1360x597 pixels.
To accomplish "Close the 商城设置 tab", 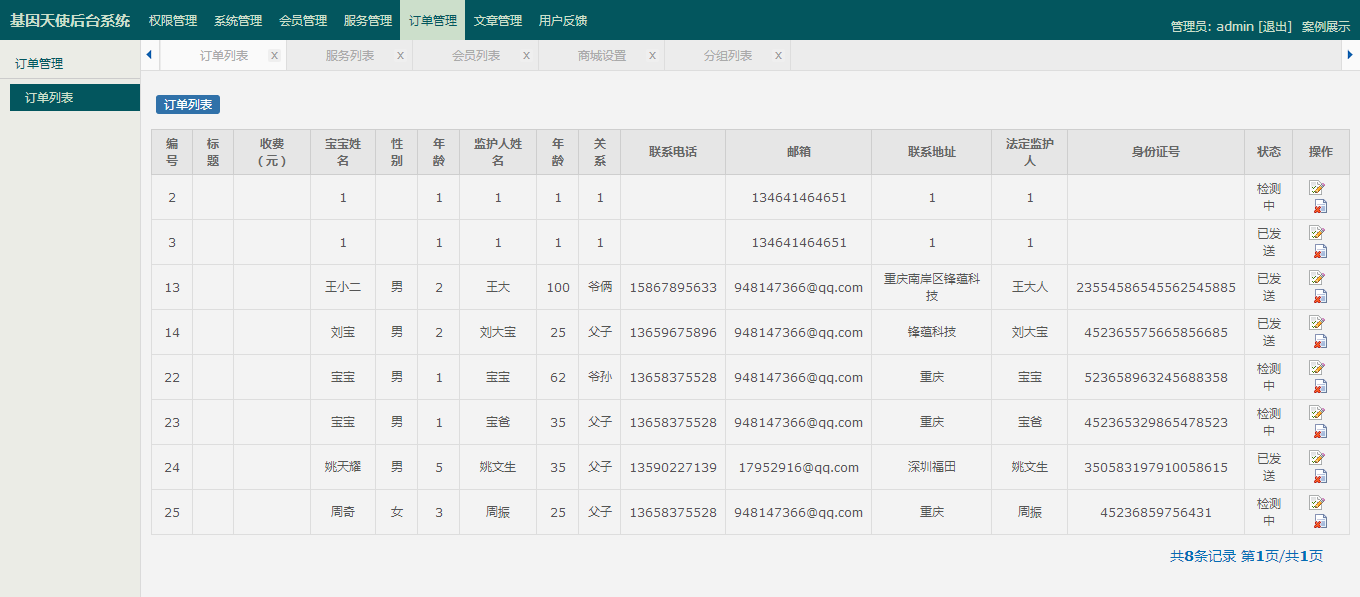I will coord(652,56).
